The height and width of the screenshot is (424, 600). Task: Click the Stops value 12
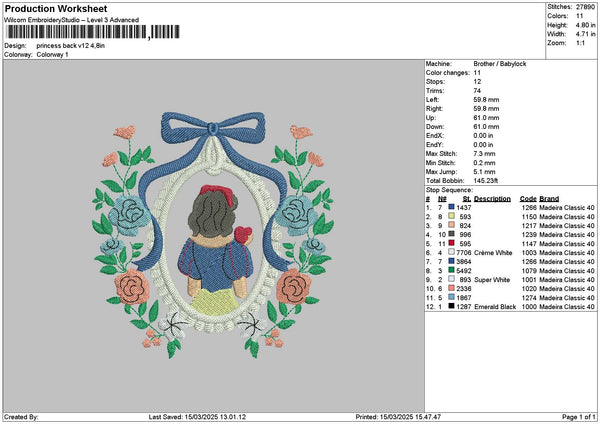tap(477, 82)
